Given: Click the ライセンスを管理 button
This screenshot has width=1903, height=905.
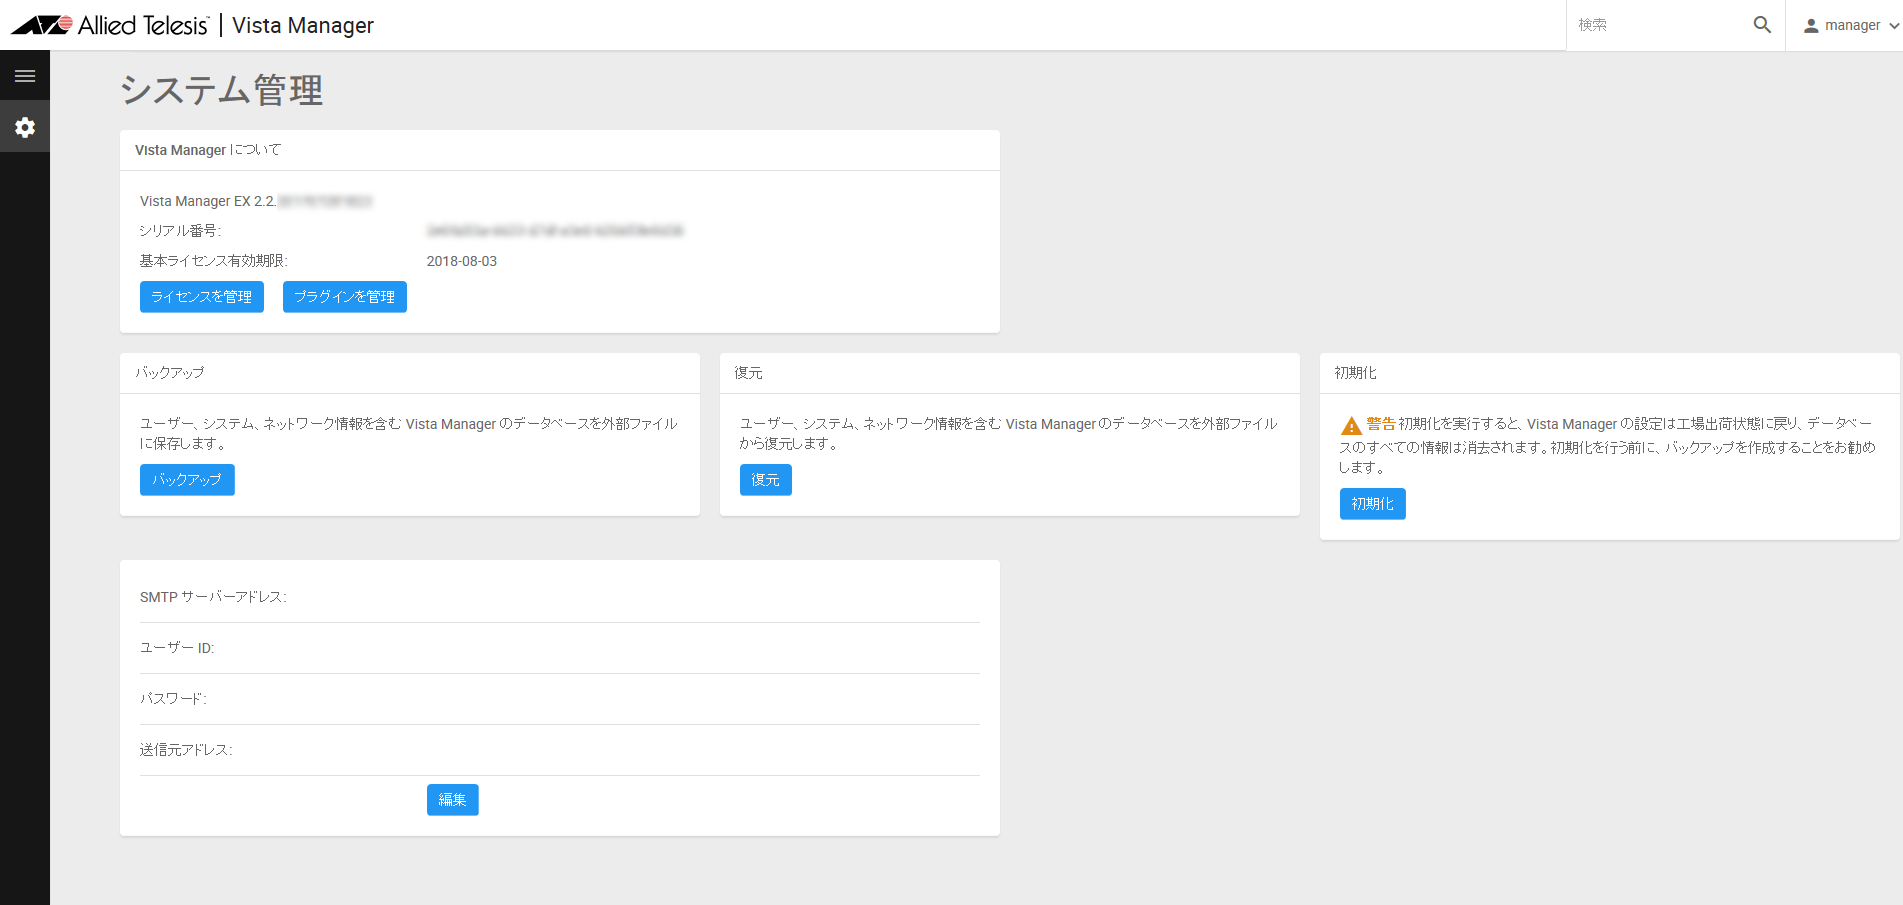Looking at the screenshot, I should point(202,297).
